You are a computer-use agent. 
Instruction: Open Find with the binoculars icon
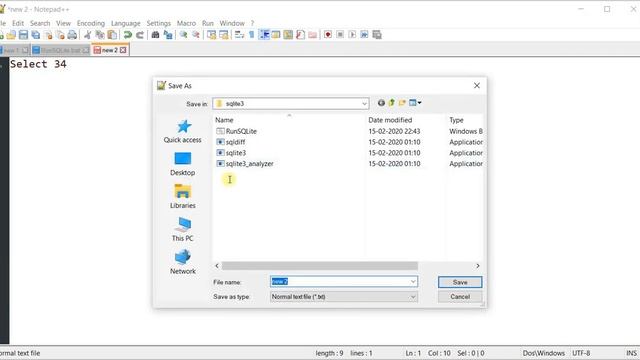pos(155,35)
